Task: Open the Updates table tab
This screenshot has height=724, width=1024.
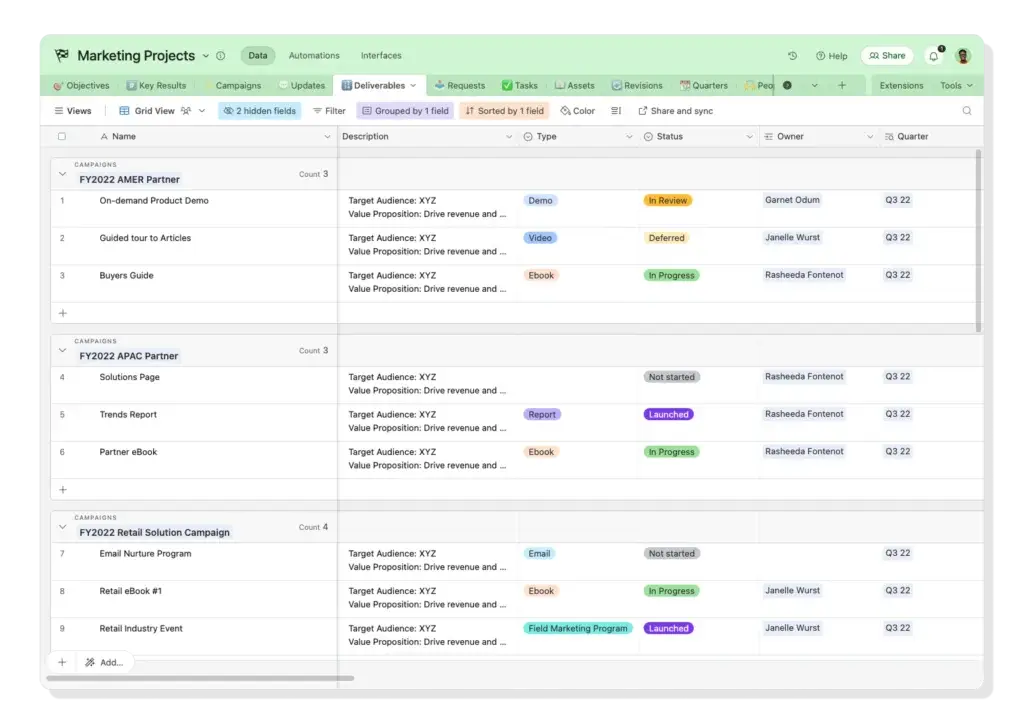Action: pos(302,86)
